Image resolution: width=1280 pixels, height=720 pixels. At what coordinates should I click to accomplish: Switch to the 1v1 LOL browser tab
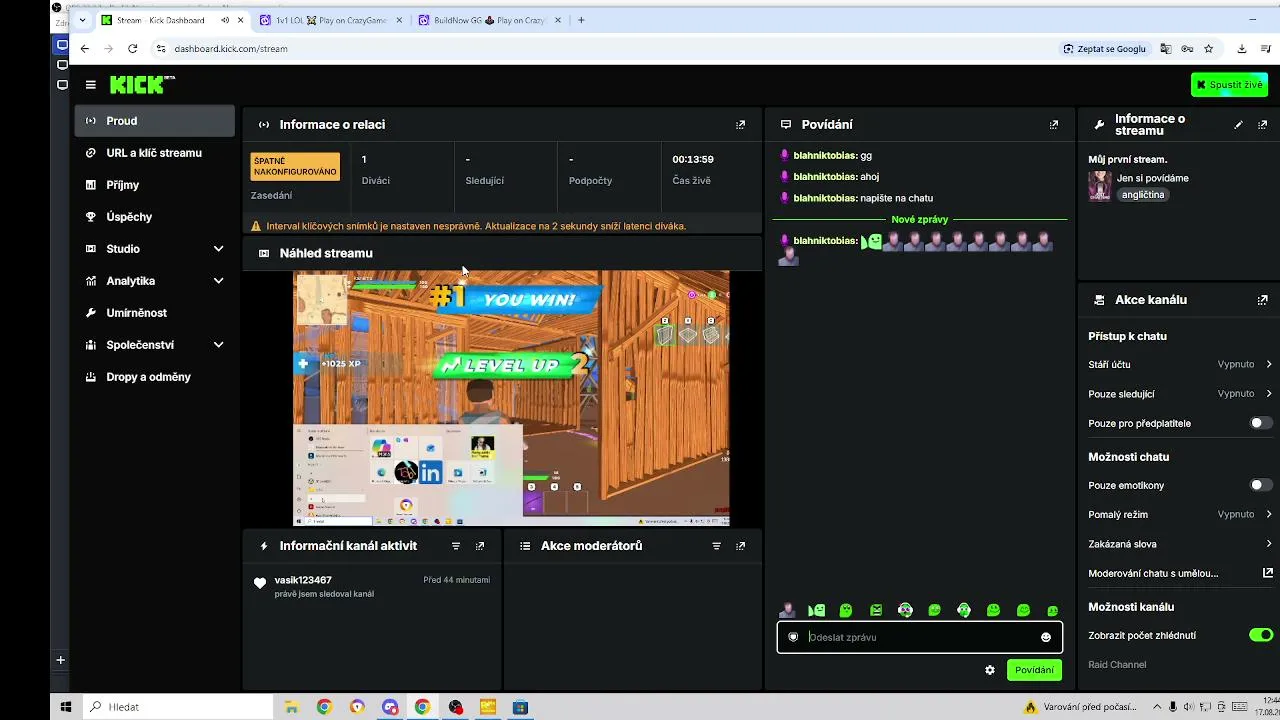tap(330, 20)
